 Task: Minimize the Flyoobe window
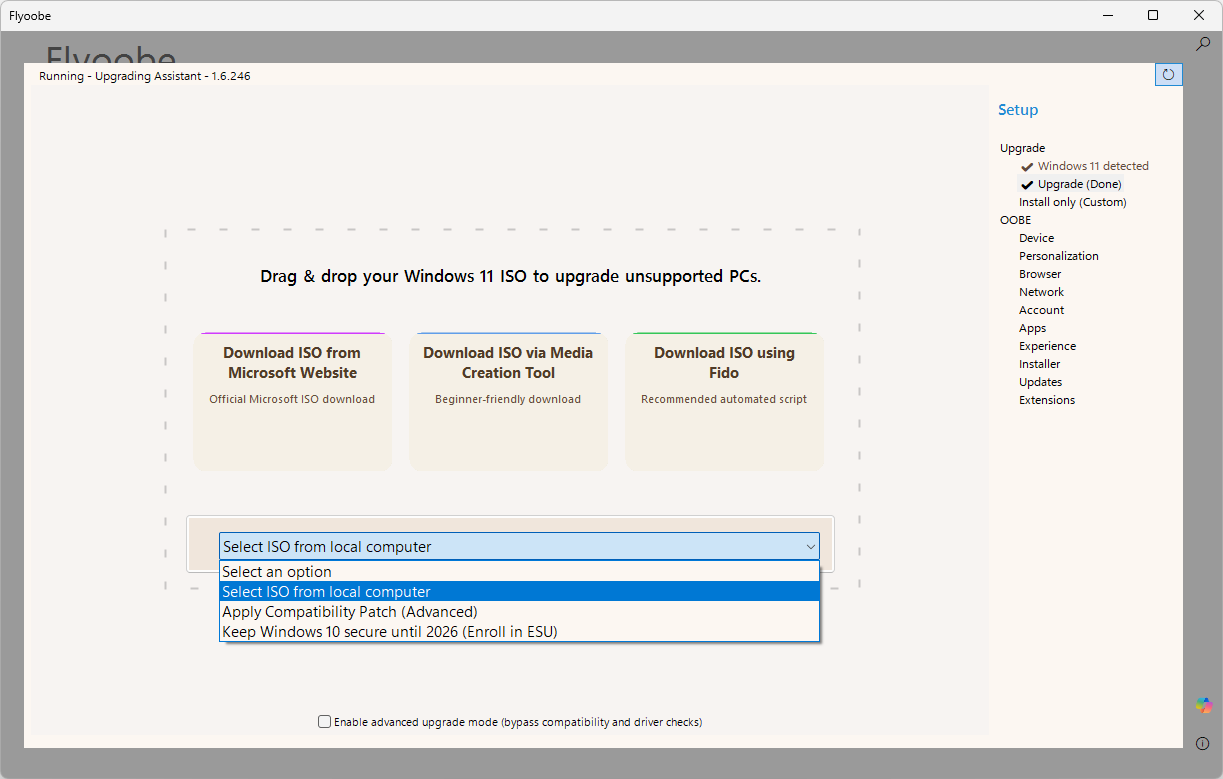click(1108, 15)
